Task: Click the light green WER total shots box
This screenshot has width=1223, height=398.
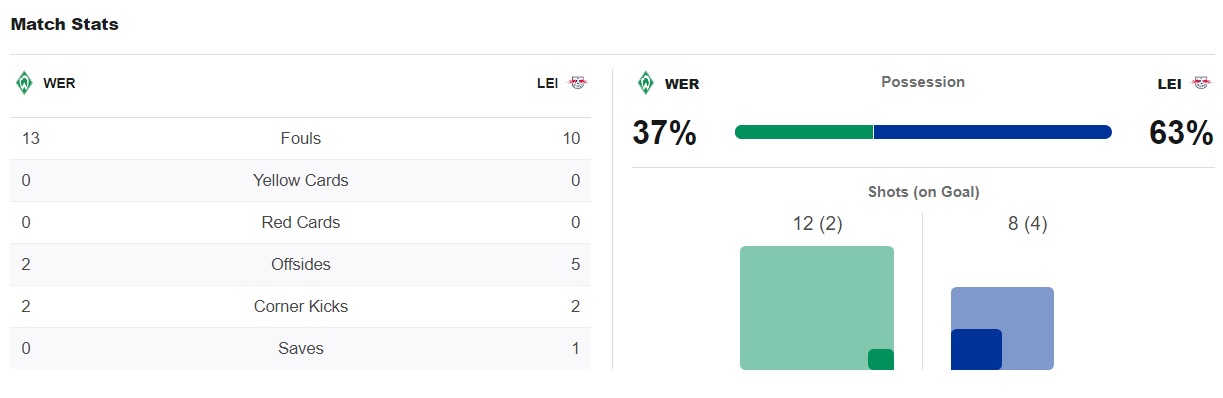Action: click(x=817, y=308)
